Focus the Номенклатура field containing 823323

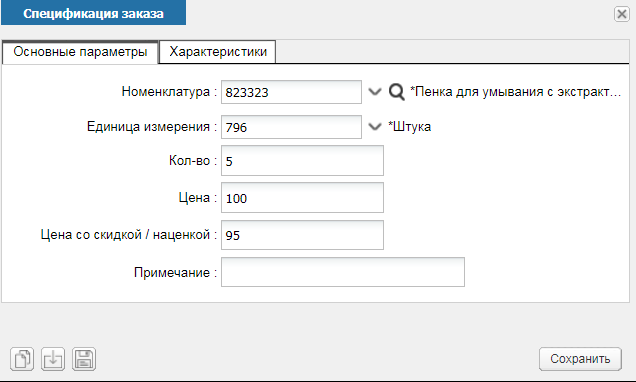click(x=291, y=92)
